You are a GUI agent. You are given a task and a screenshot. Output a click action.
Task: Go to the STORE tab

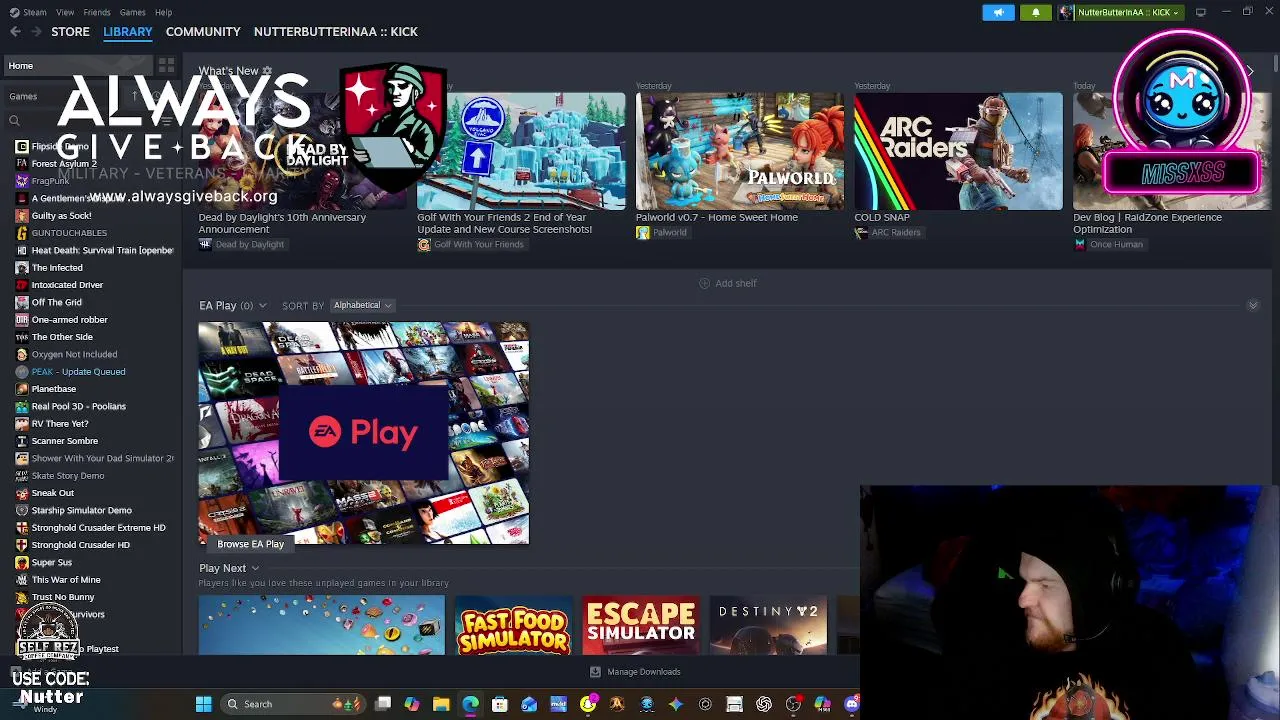tap(70, 32)
